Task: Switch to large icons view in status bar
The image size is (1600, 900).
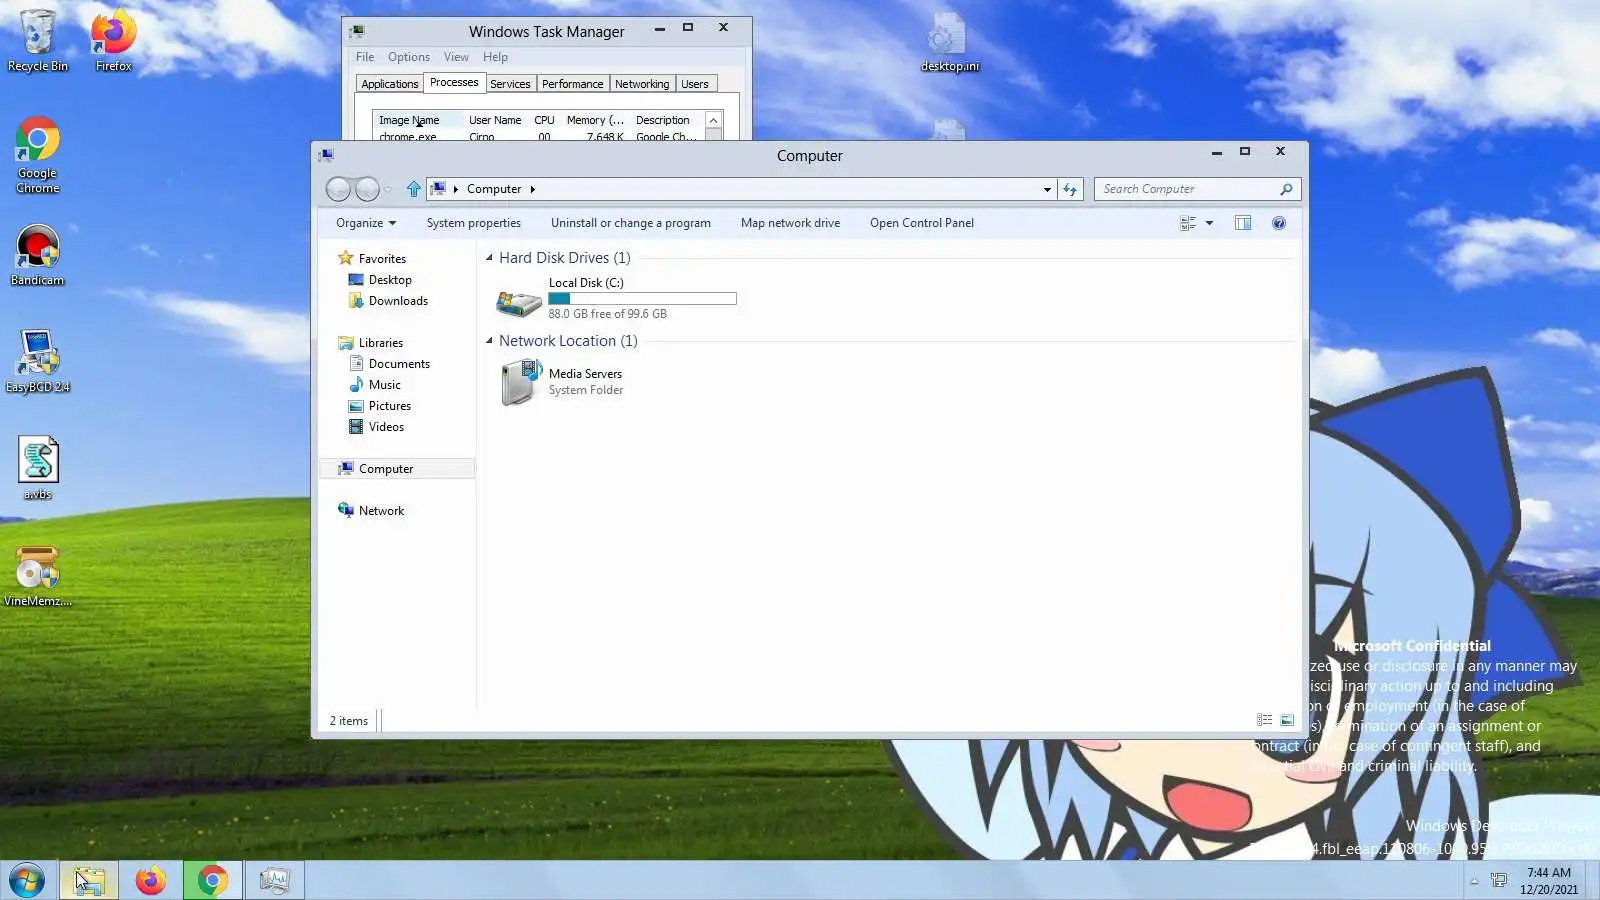Action: 1287,720
